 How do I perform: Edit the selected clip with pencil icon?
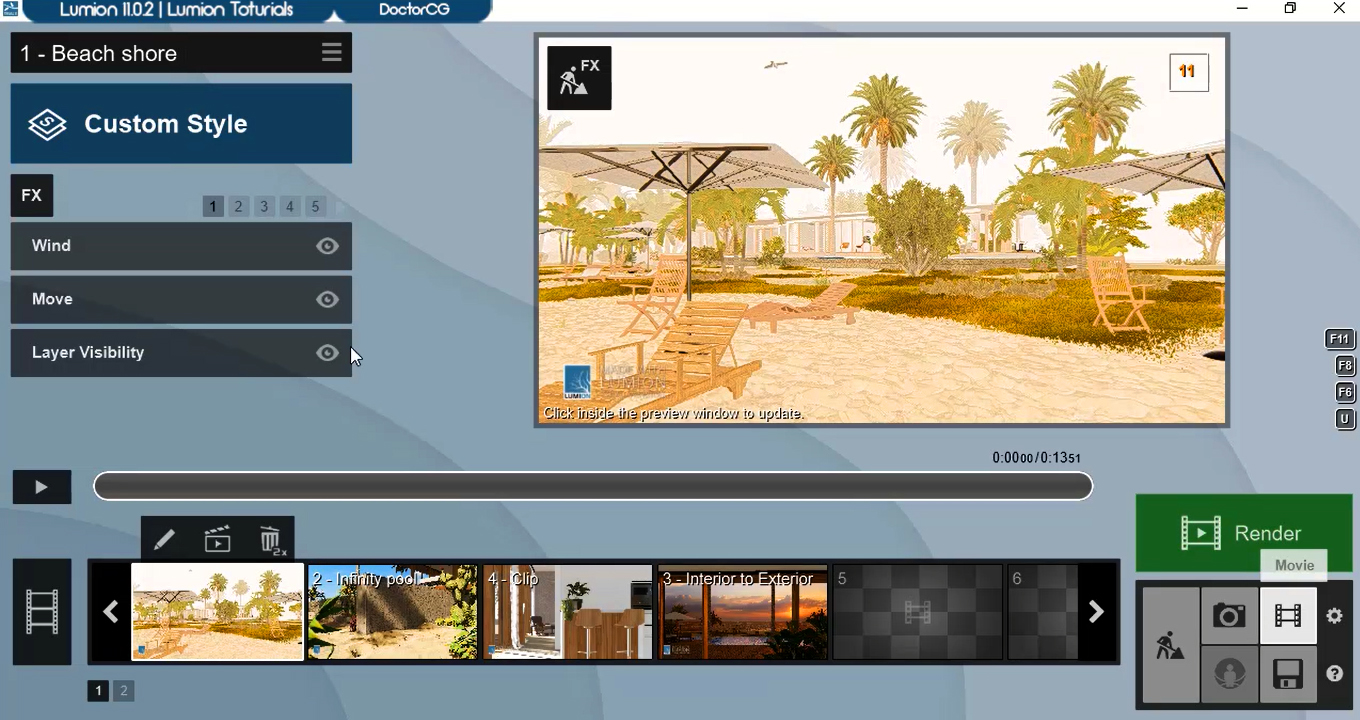pyautogui.click(x=165, y=541)
